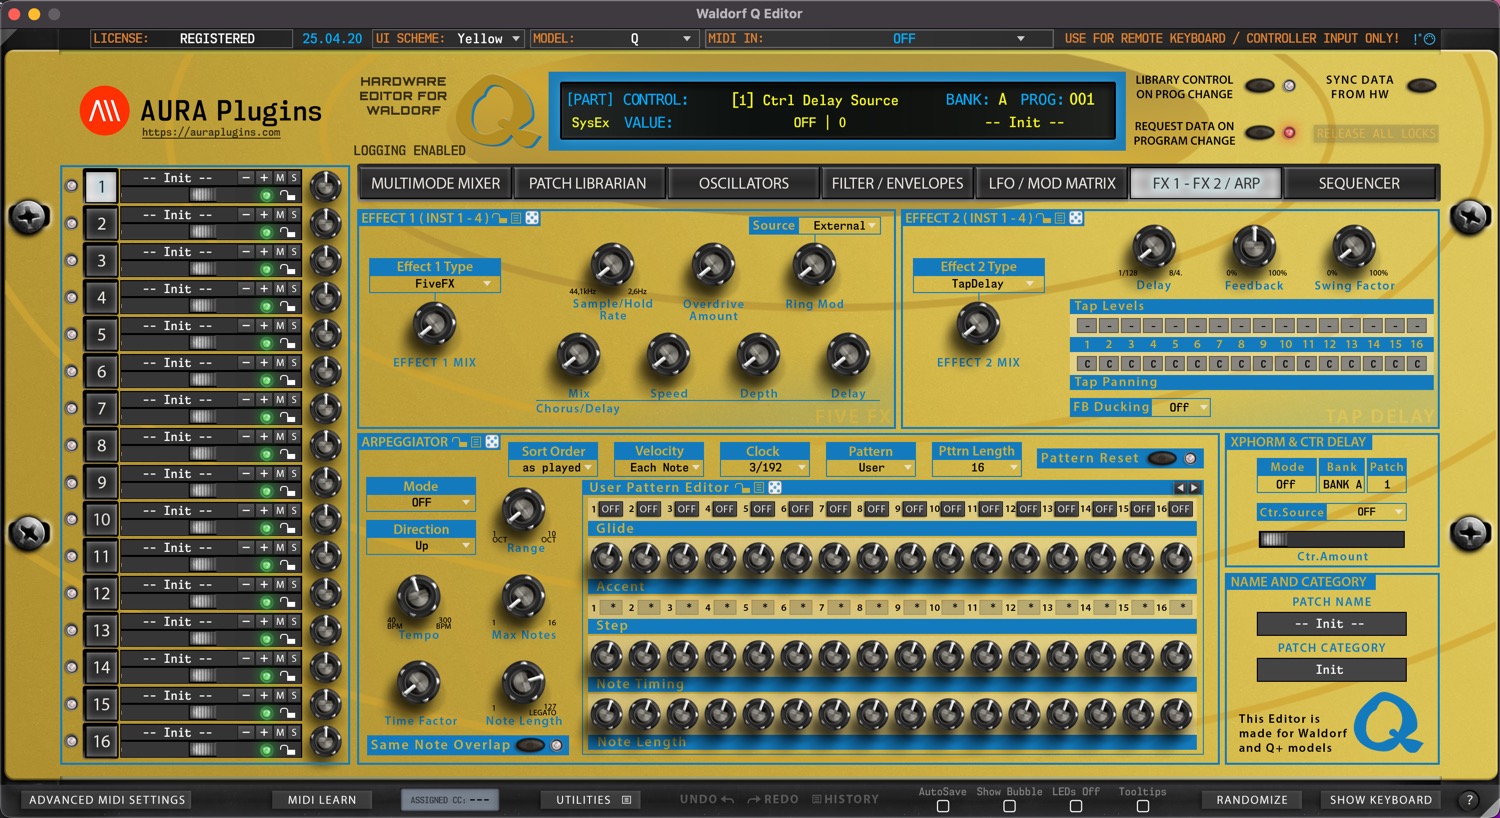This screenshot has width=1500, height=818.
Task: Toggle Library Control on Prog Change switch
Action: [x=1259, y=86]
